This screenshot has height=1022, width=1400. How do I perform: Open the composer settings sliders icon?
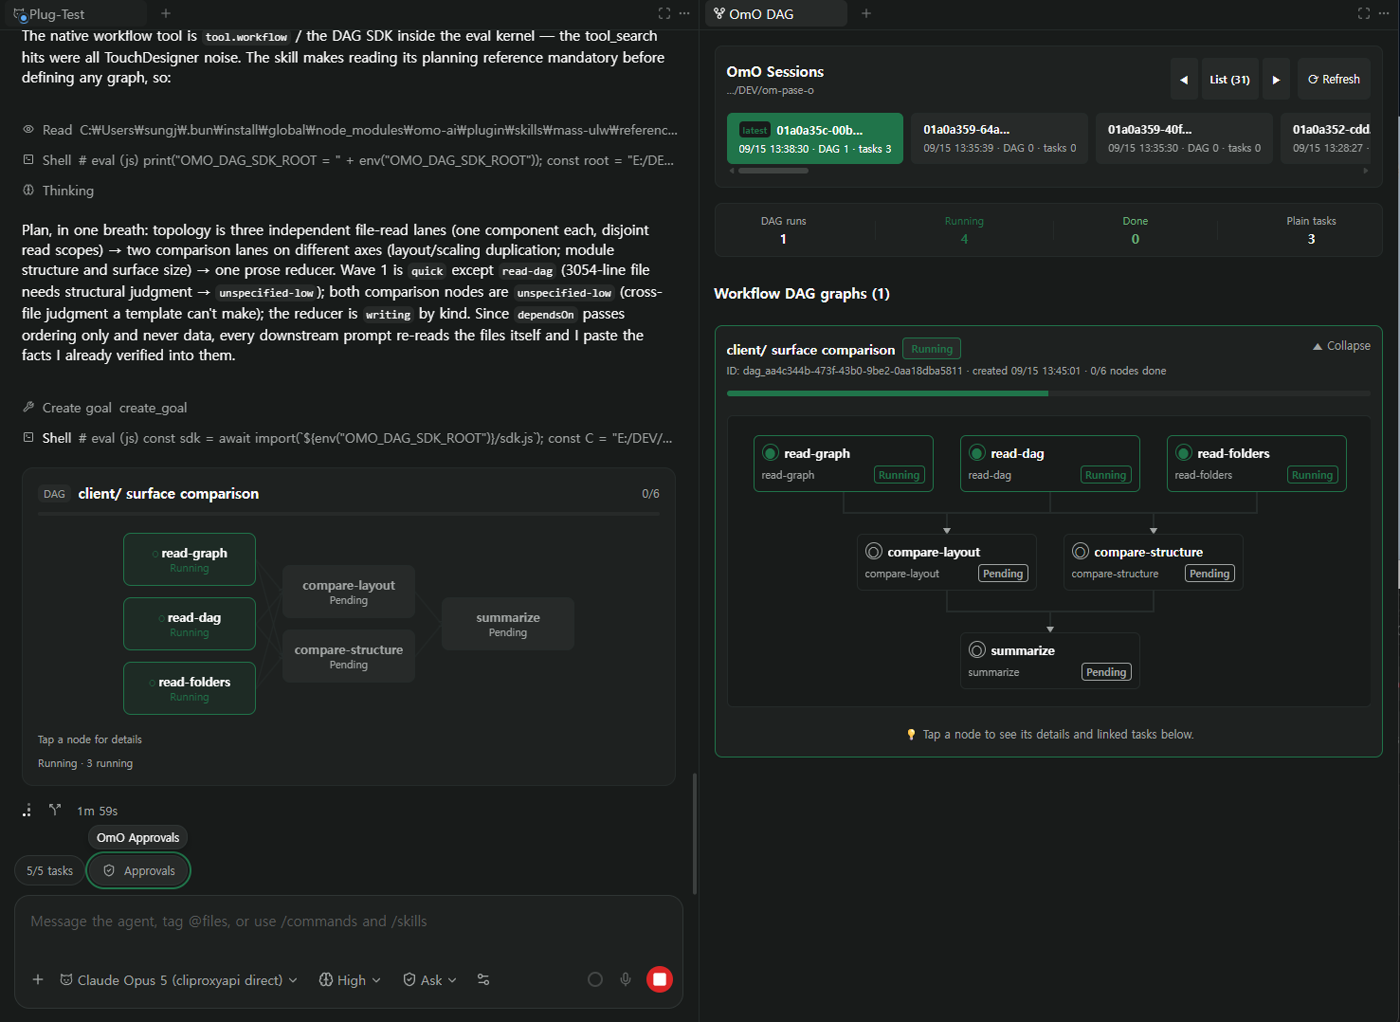pyautogui.click(x=484, y=980)
